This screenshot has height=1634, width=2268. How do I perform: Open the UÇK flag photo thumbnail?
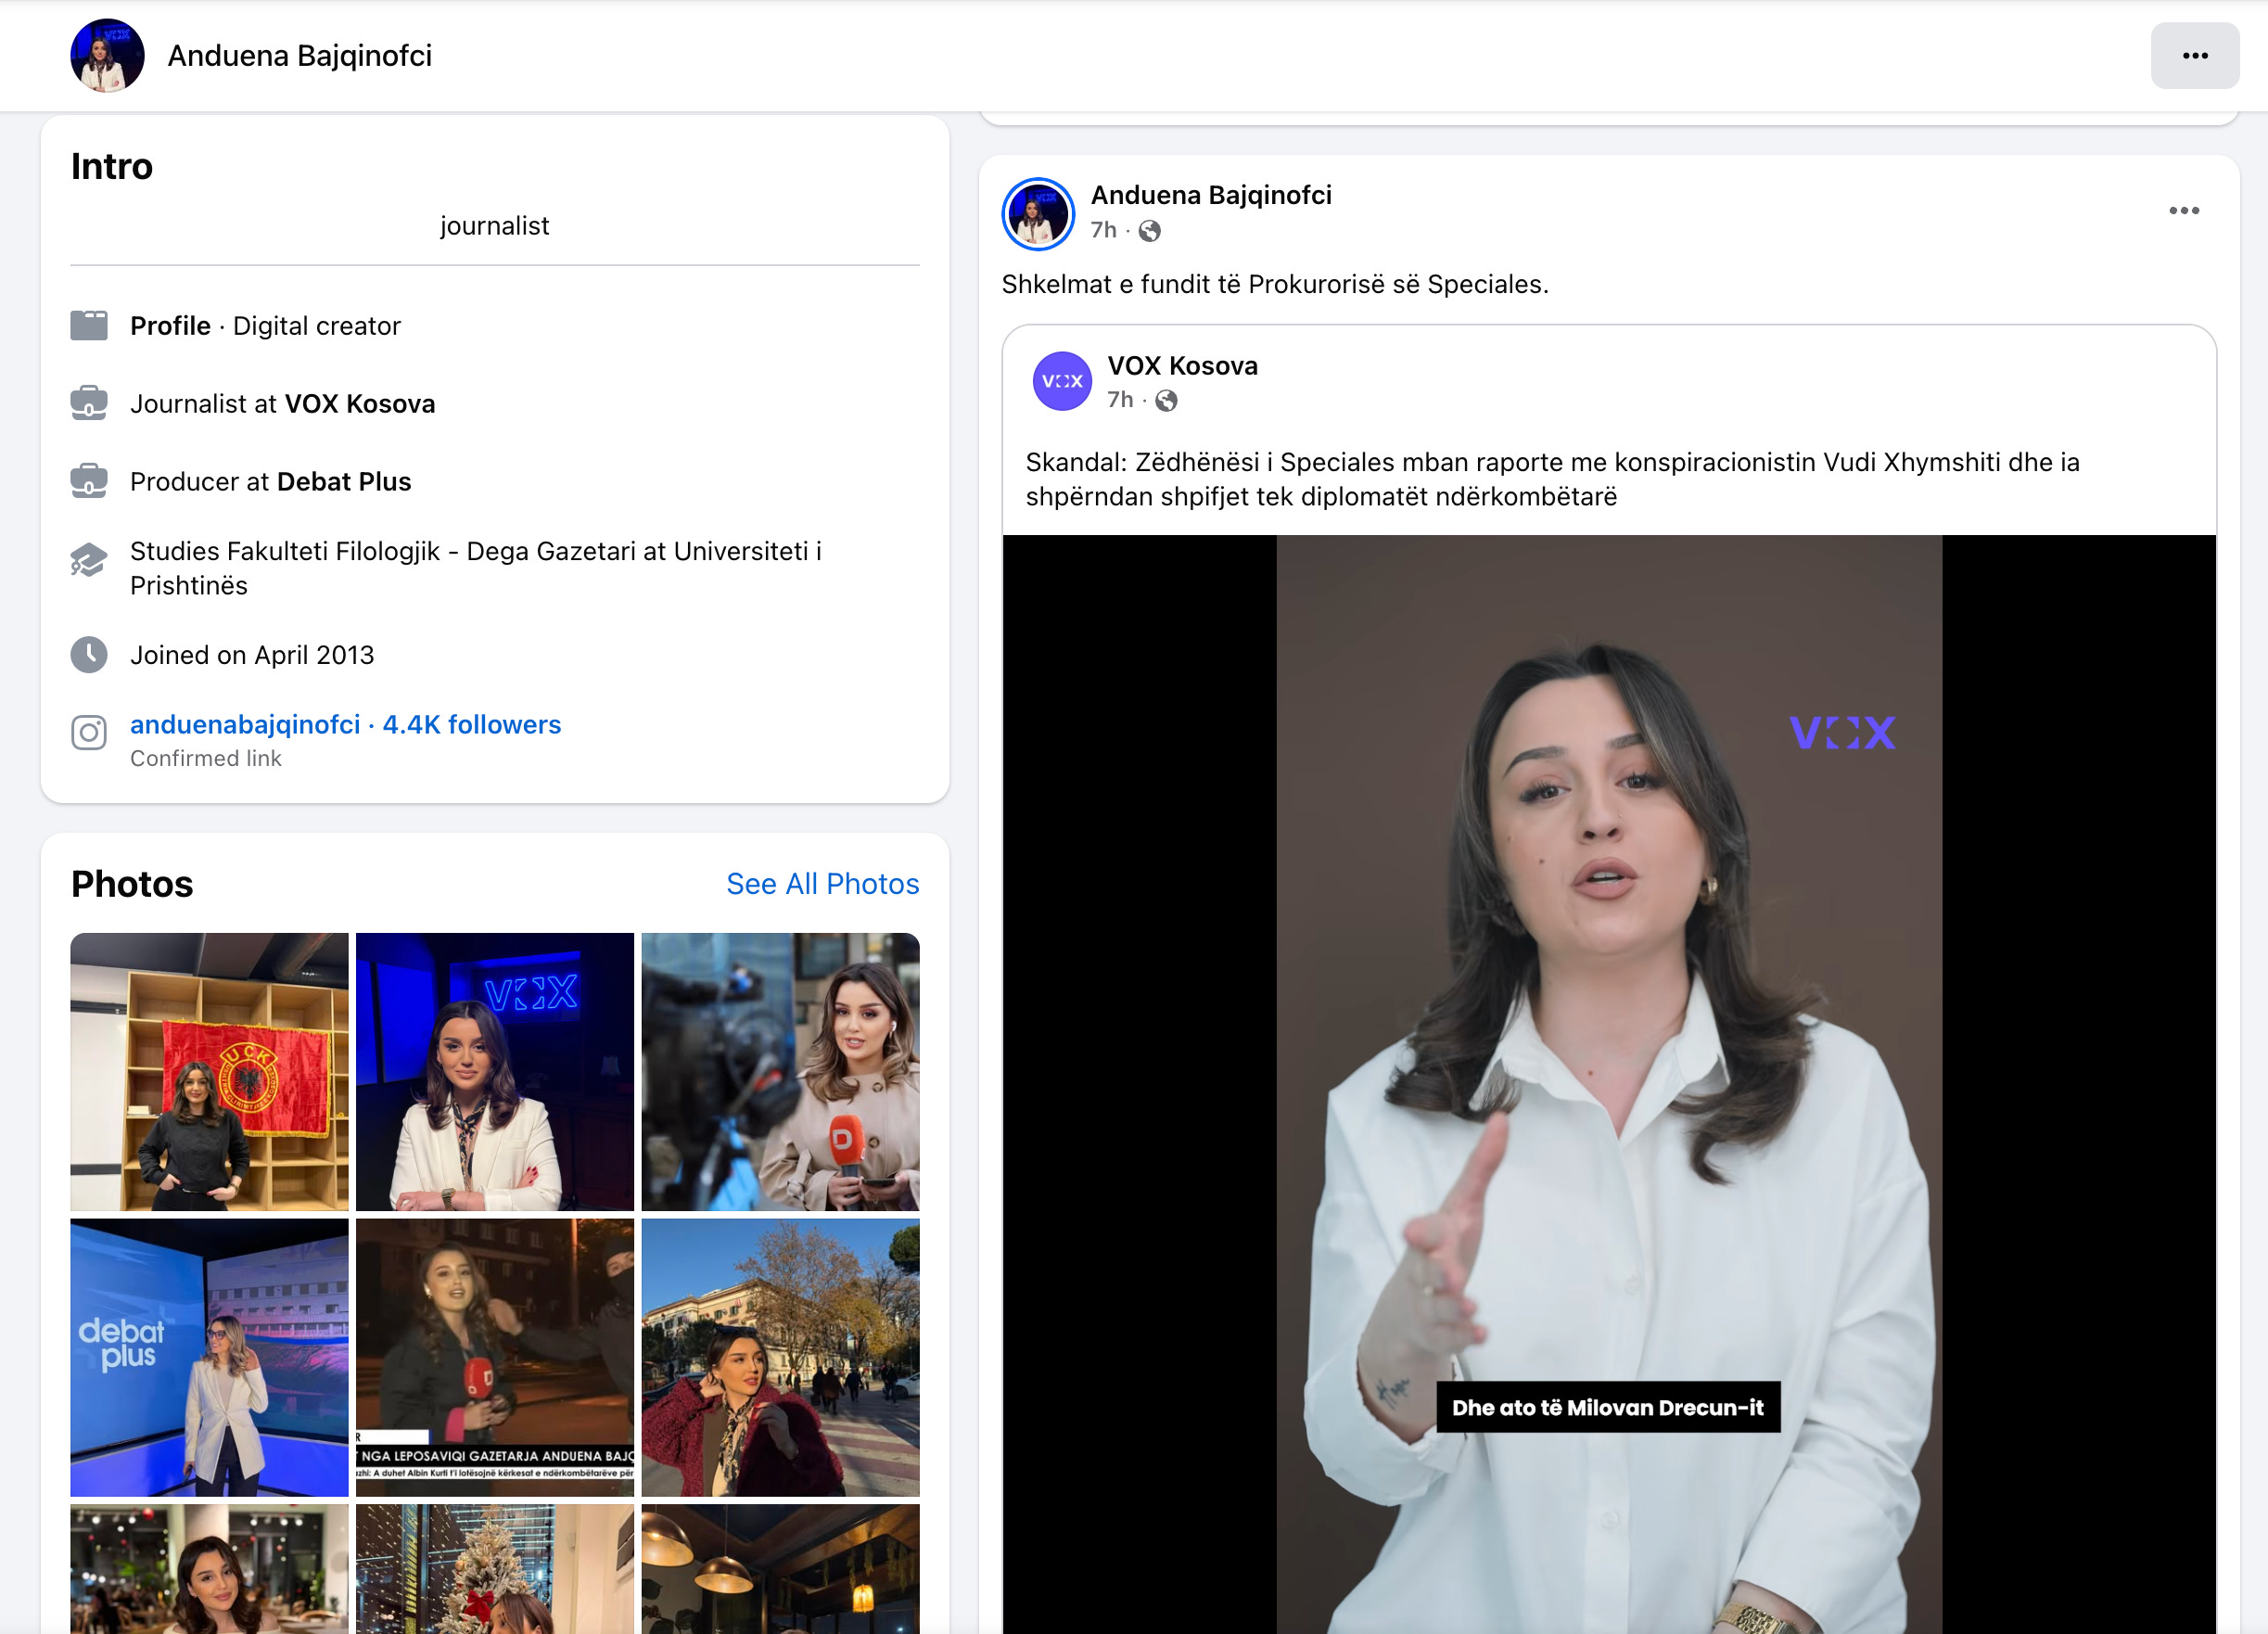(209, 1071)
